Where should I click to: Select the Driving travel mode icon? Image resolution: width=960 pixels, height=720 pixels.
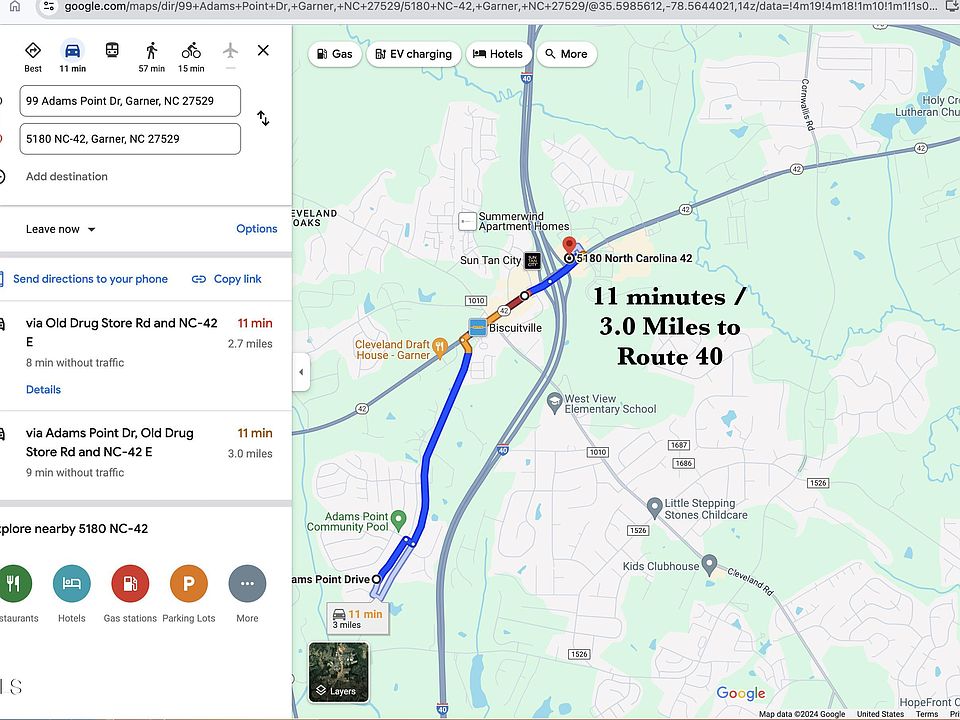coord(71,51)
